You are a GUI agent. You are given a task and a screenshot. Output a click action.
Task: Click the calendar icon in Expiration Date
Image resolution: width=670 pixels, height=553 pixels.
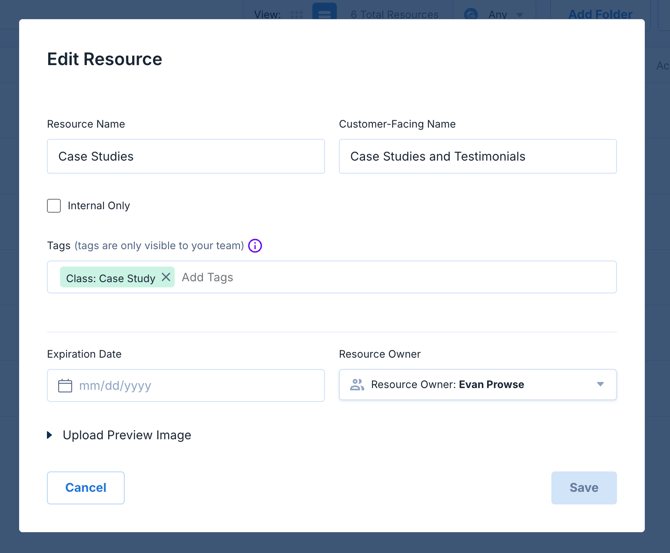click(x=65, y=386)
